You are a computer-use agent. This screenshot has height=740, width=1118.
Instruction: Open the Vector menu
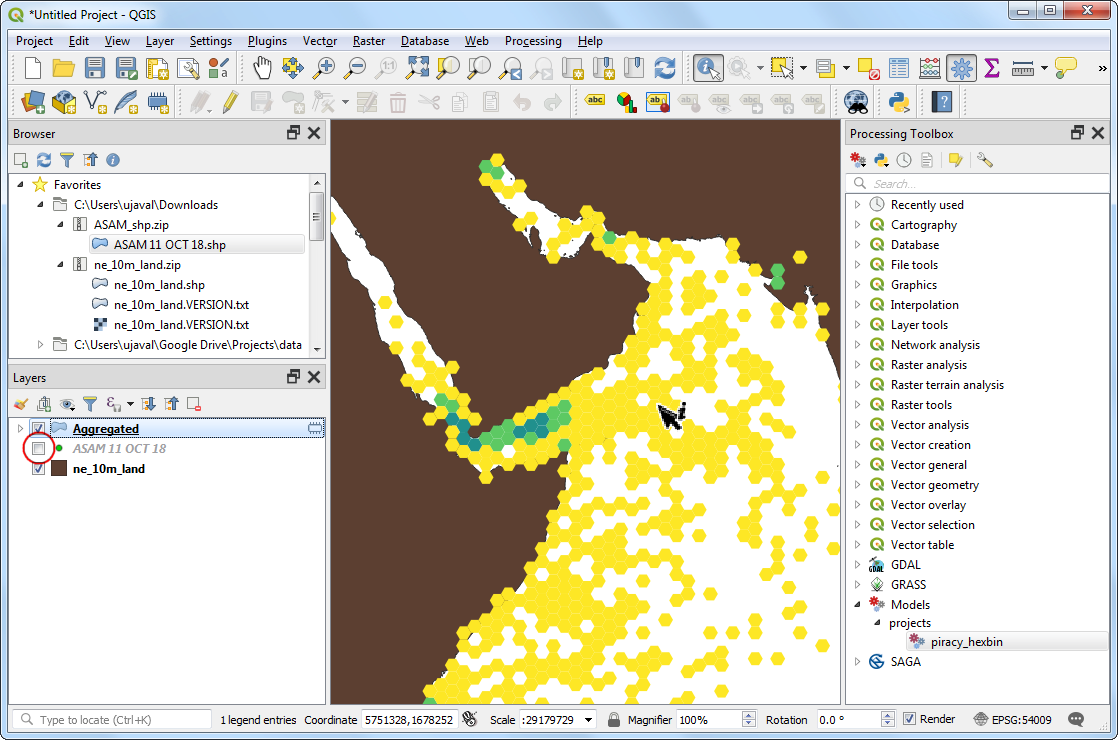(320, 41)
